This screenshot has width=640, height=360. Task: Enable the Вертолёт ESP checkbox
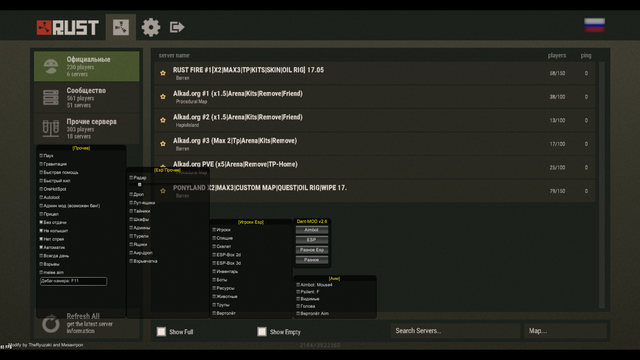[214, 313]
